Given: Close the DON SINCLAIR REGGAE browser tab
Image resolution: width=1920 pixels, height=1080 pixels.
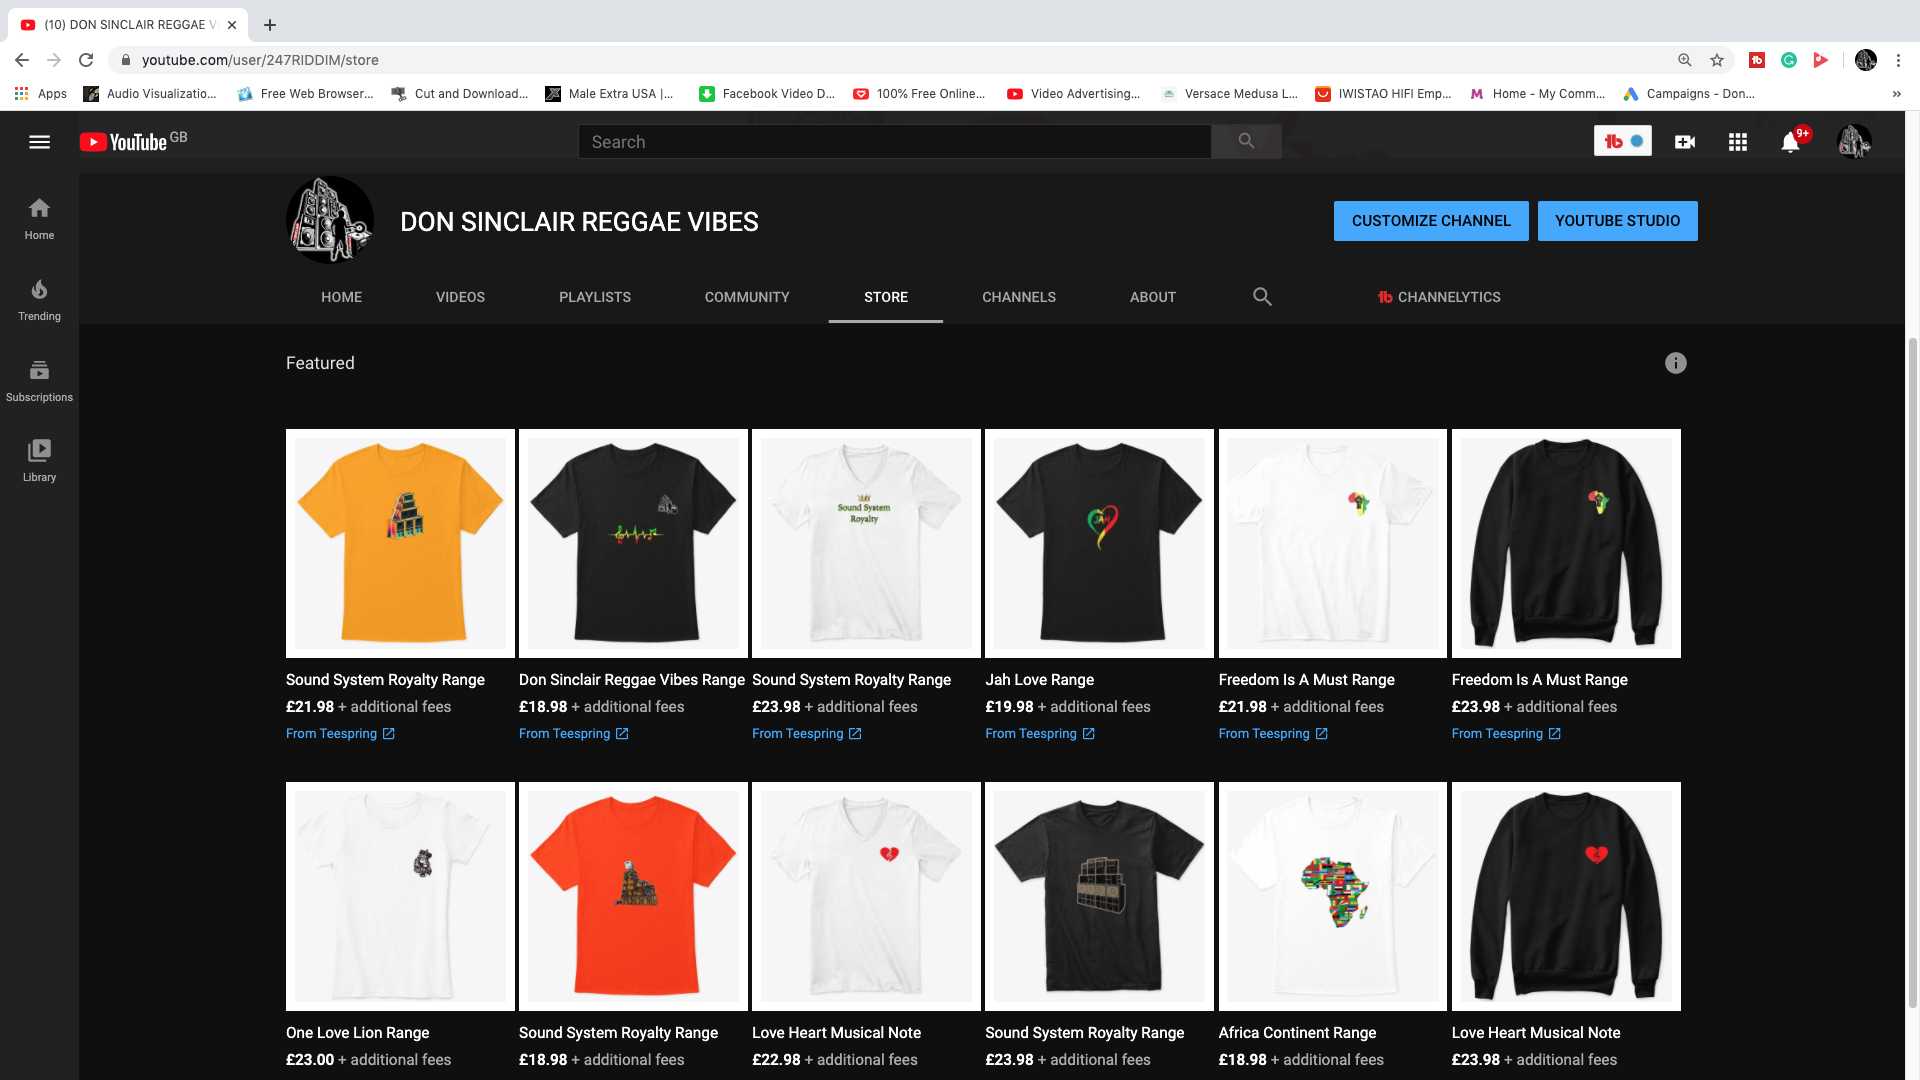Looking at the screenshot, I should [x=232, y=25].
